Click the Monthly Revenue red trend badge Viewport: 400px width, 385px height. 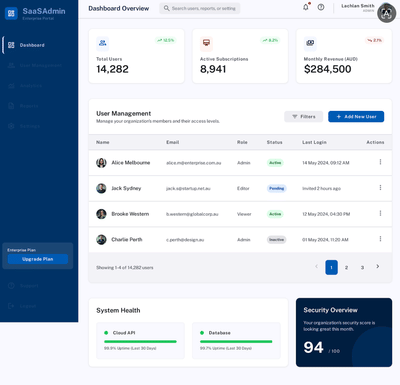pyautogui.click(x=374, y=40)
